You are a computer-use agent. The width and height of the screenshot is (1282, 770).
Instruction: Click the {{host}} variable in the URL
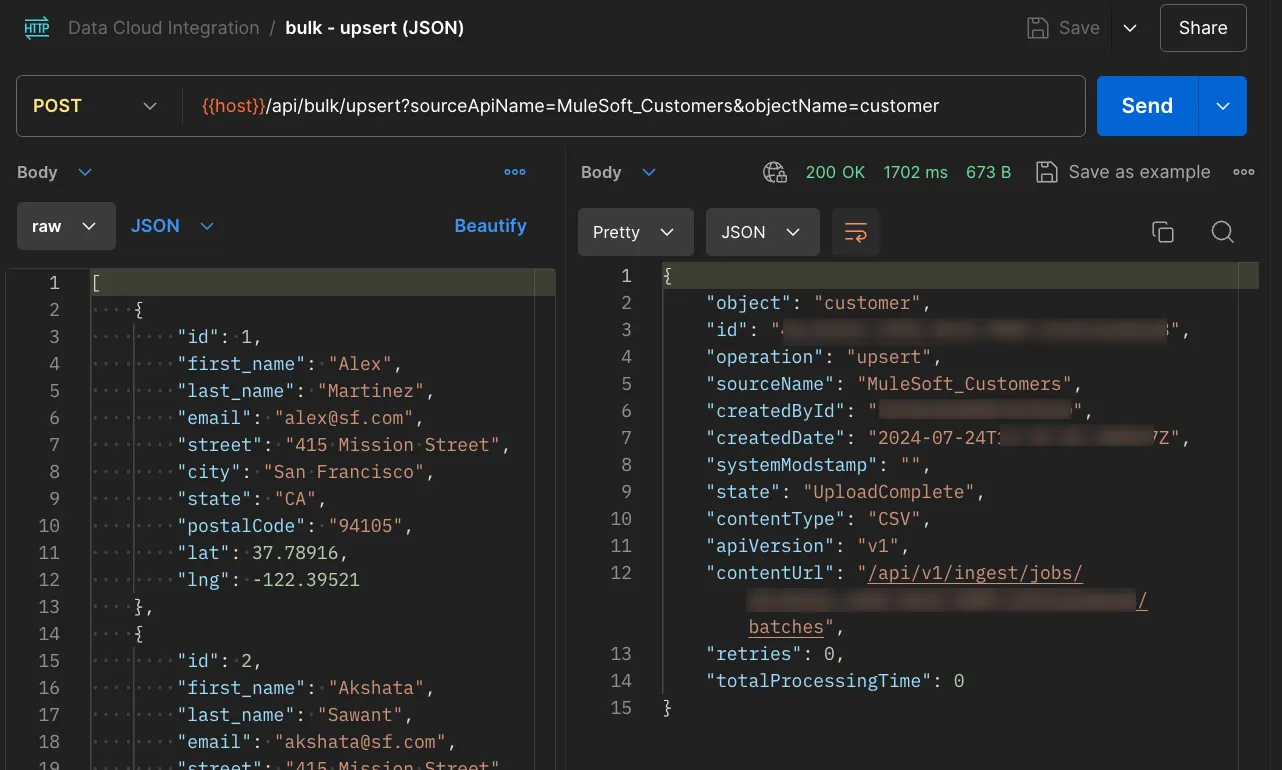[x=234, y=106]
